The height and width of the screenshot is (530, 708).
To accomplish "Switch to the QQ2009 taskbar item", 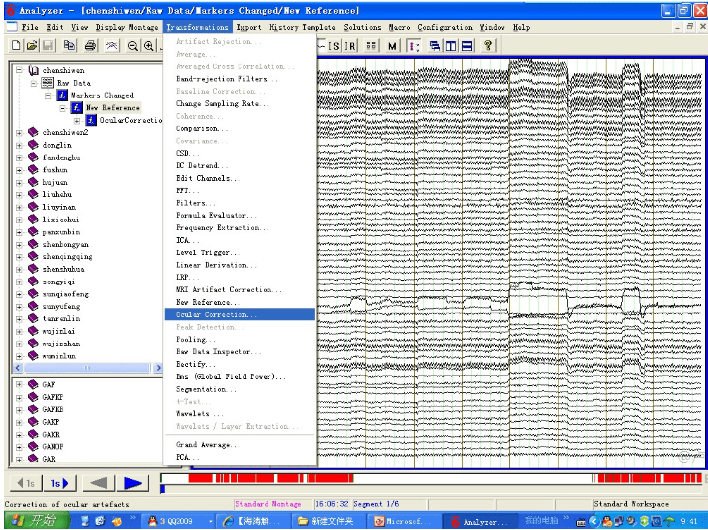I will point(179,521).
